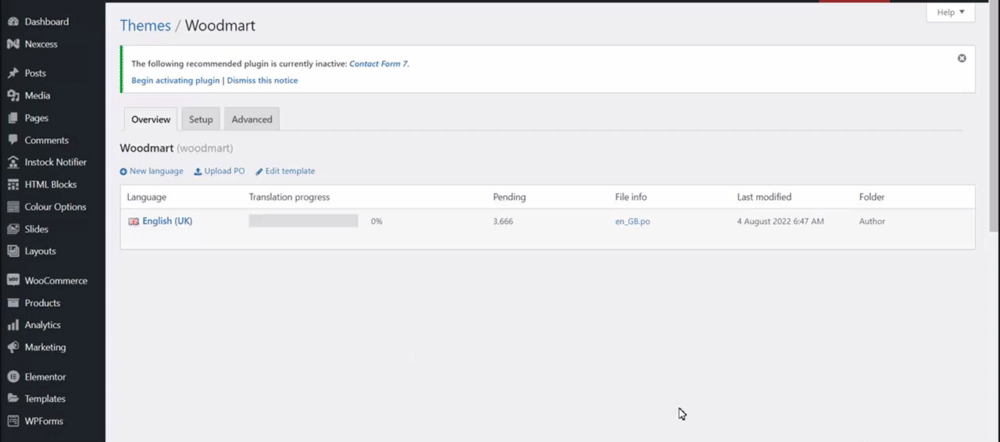The image size is (1000, 442).
Task: Click the Templates folder icon
Action: (x=13, y=399)
